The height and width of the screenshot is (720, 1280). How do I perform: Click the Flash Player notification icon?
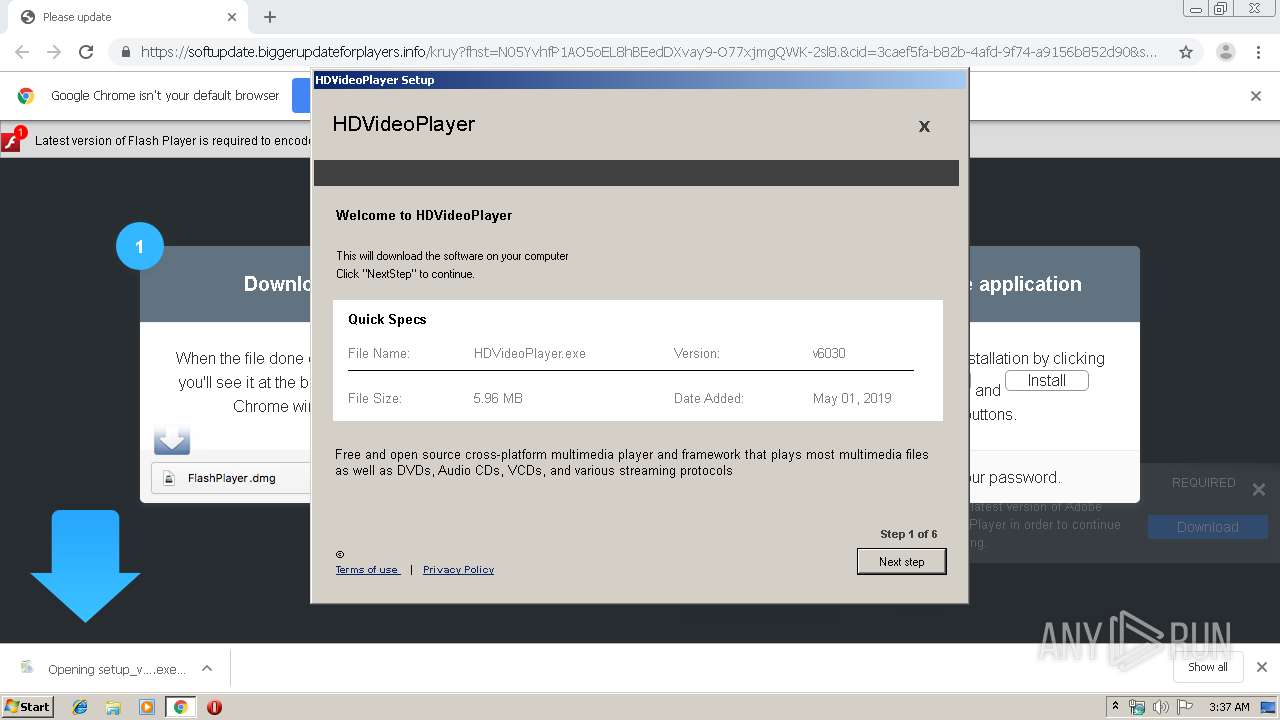point(12,140)
